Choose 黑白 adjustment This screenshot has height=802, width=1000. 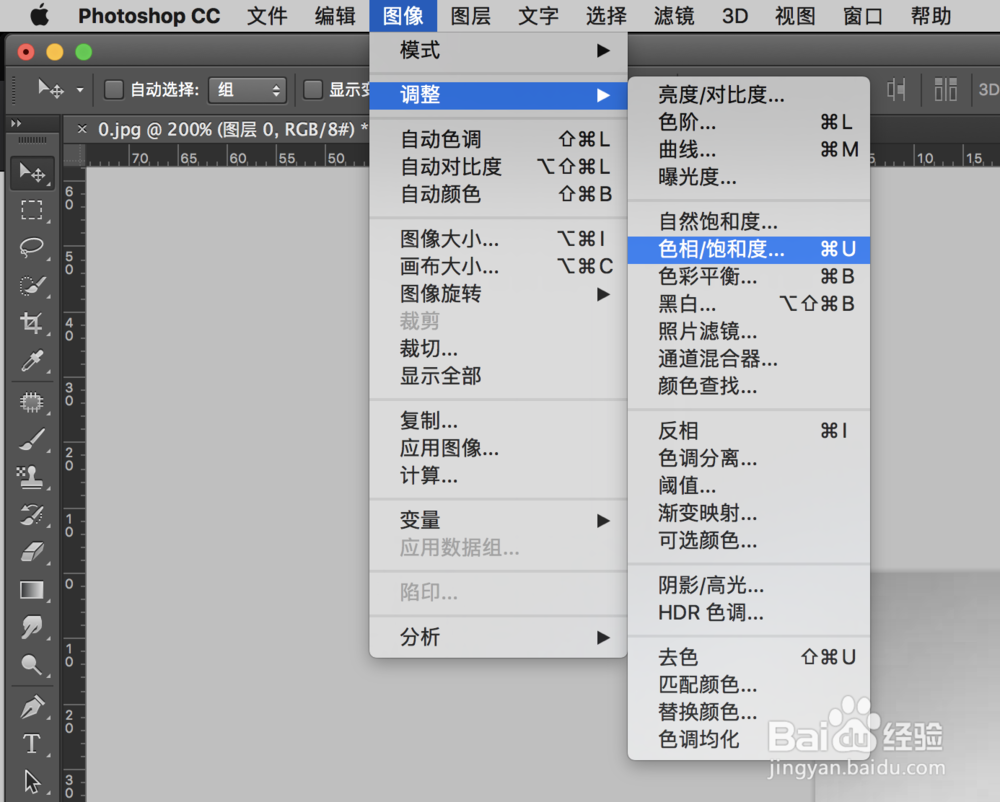tap(749, 304)
